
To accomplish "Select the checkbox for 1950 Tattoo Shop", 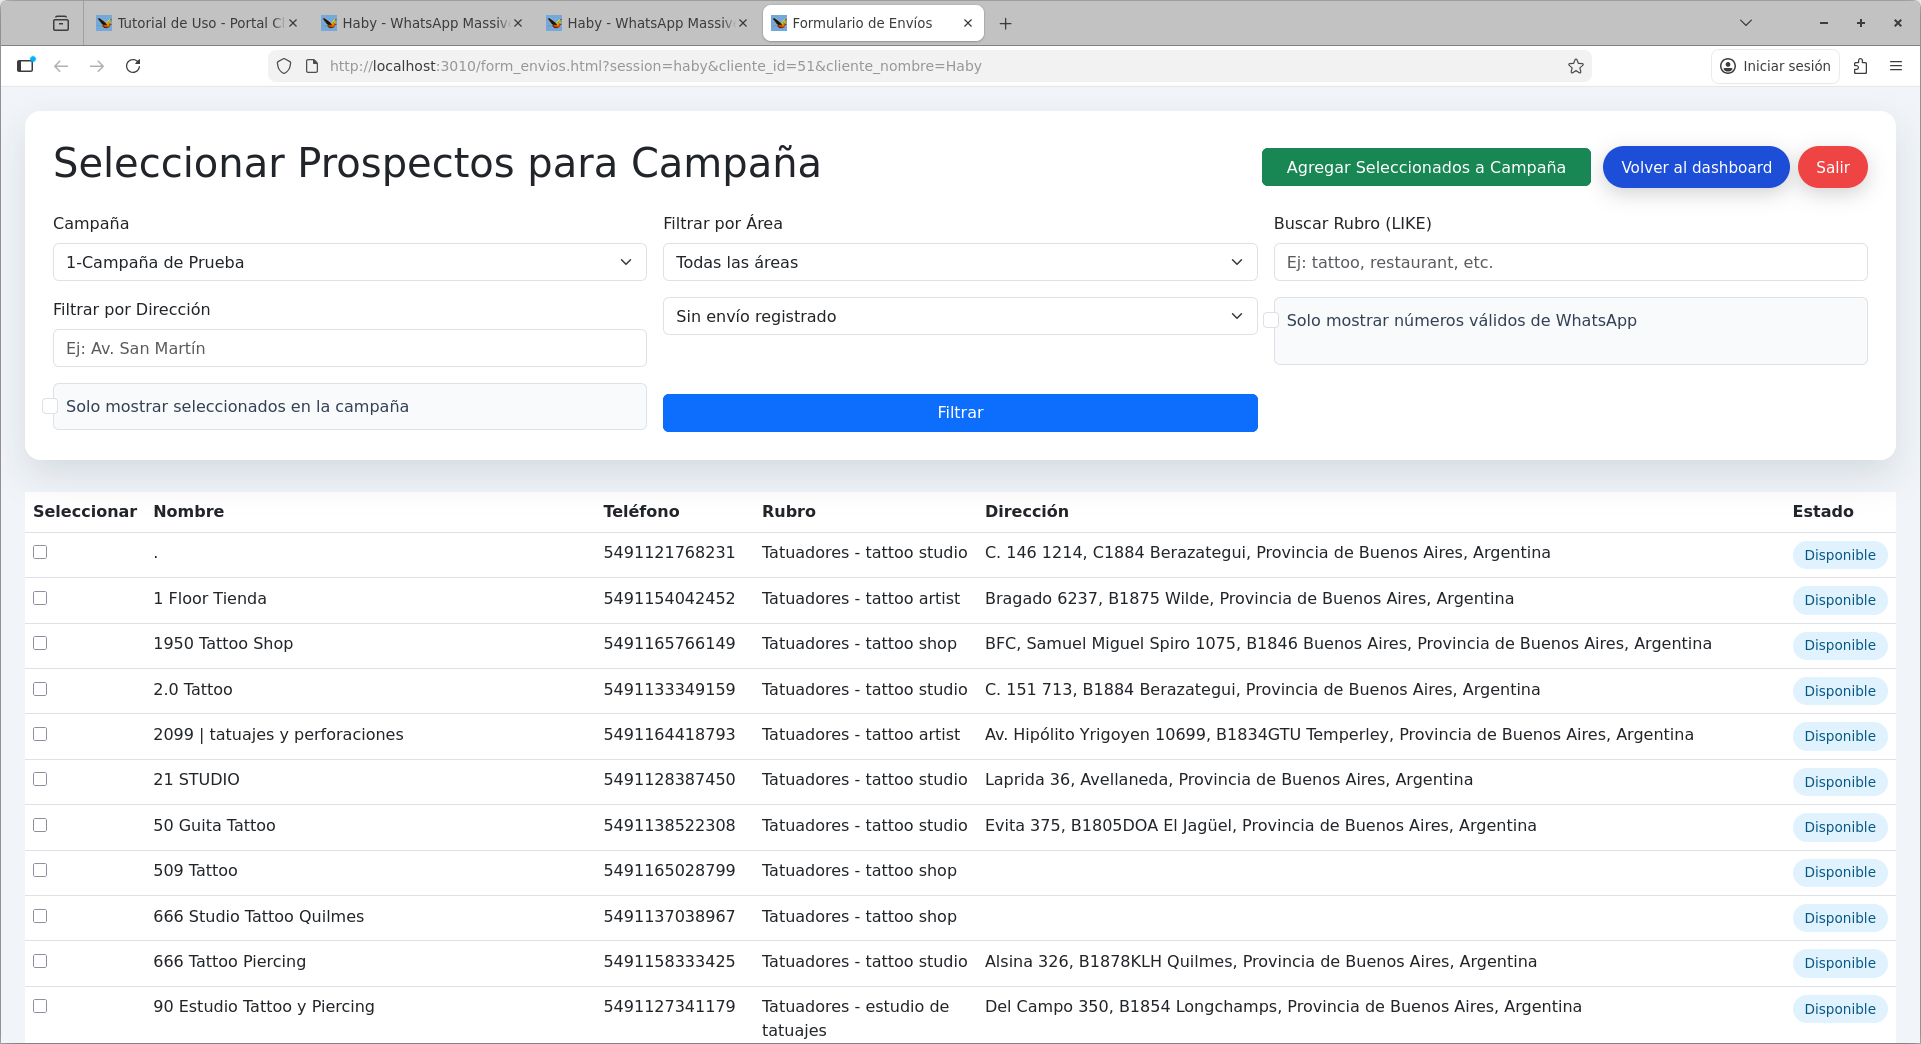I will (40, 643).
